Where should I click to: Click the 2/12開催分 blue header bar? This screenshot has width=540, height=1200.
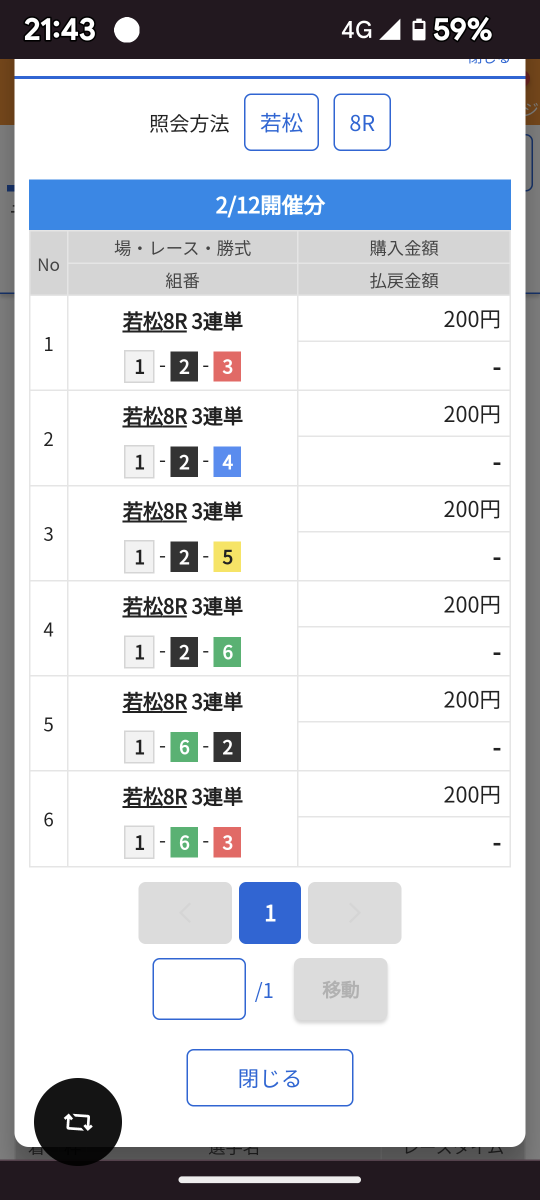(270, 206)
